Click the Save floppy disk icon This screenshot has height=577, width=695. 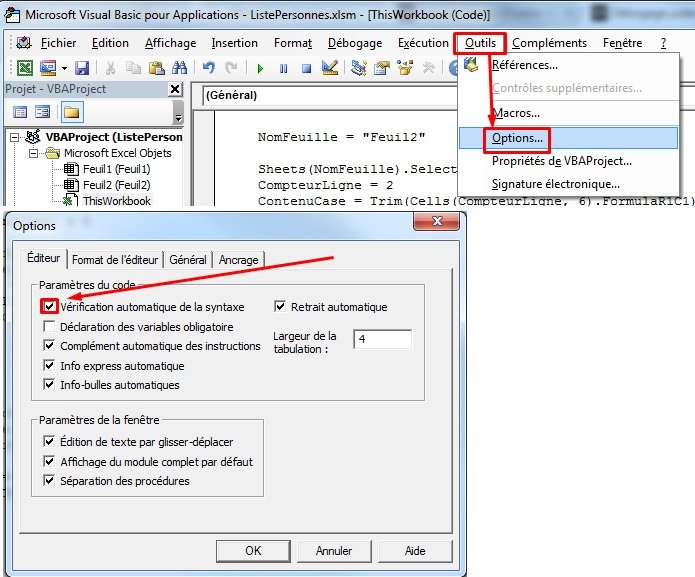coord(82,68)
